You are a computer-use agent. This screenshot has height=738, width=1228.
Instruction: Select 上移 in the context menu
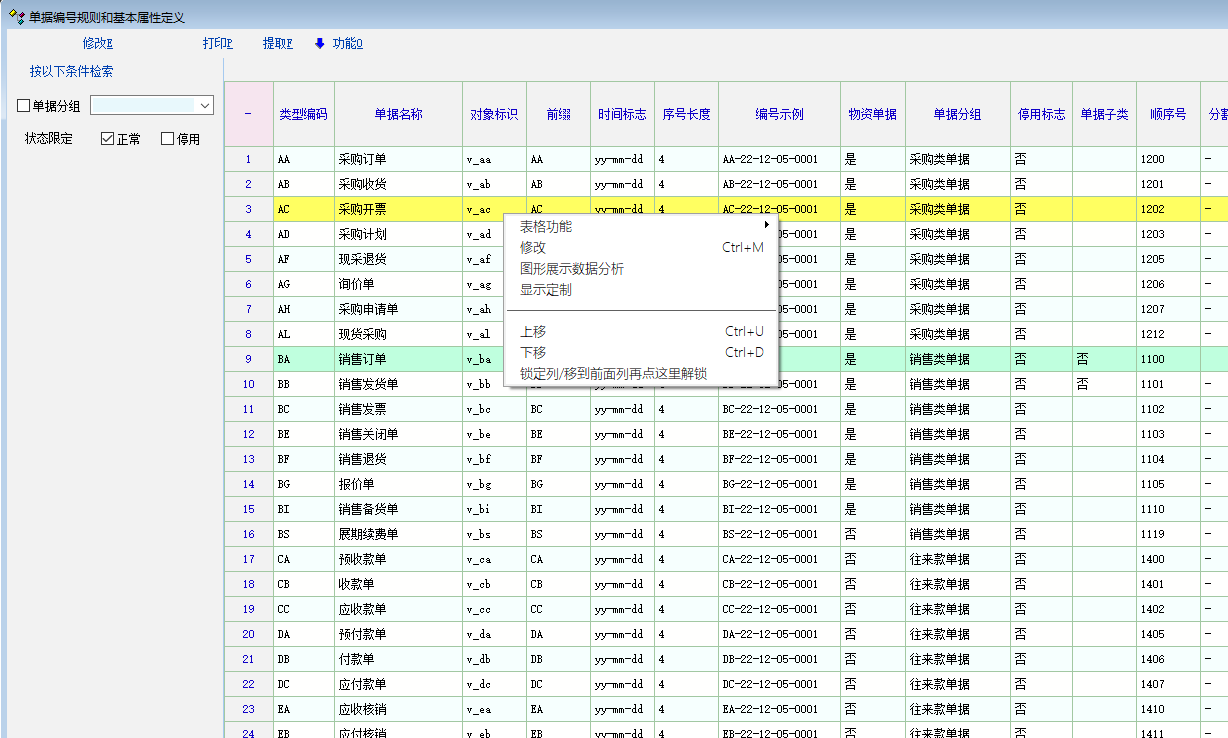click(534, 331)
